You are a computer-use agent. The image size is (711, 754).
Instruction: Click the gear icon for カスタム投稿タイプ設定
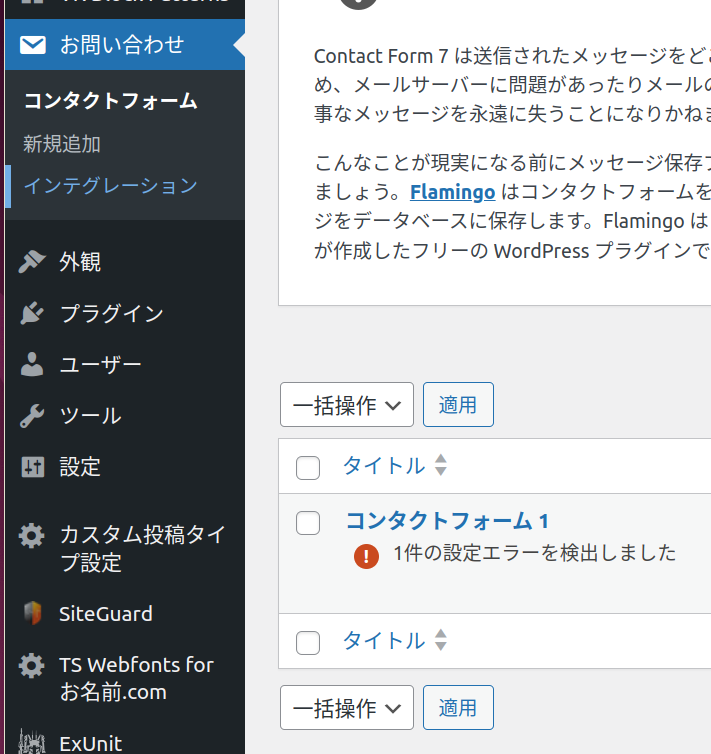[x=32, y=536]
